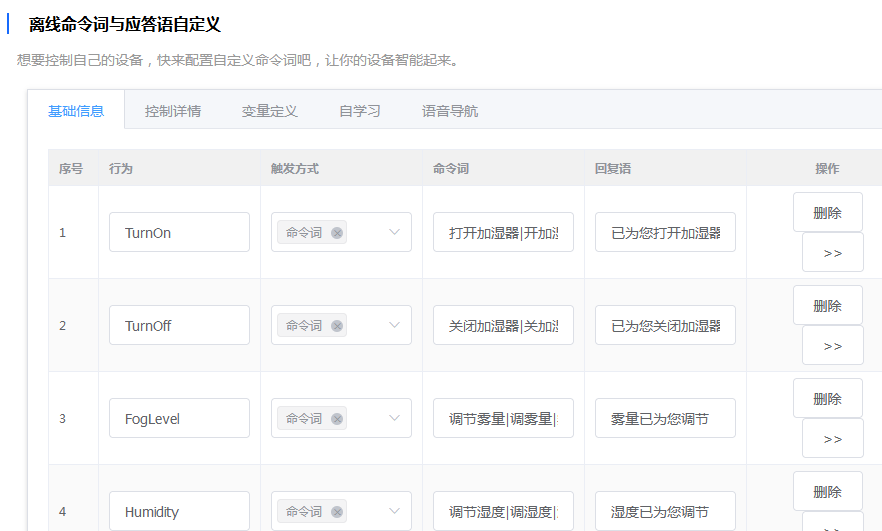The width and height of the screenshot is (882, 531).
Task: Edit command words field 调节湿度
Action: click(x=503, y=511)
